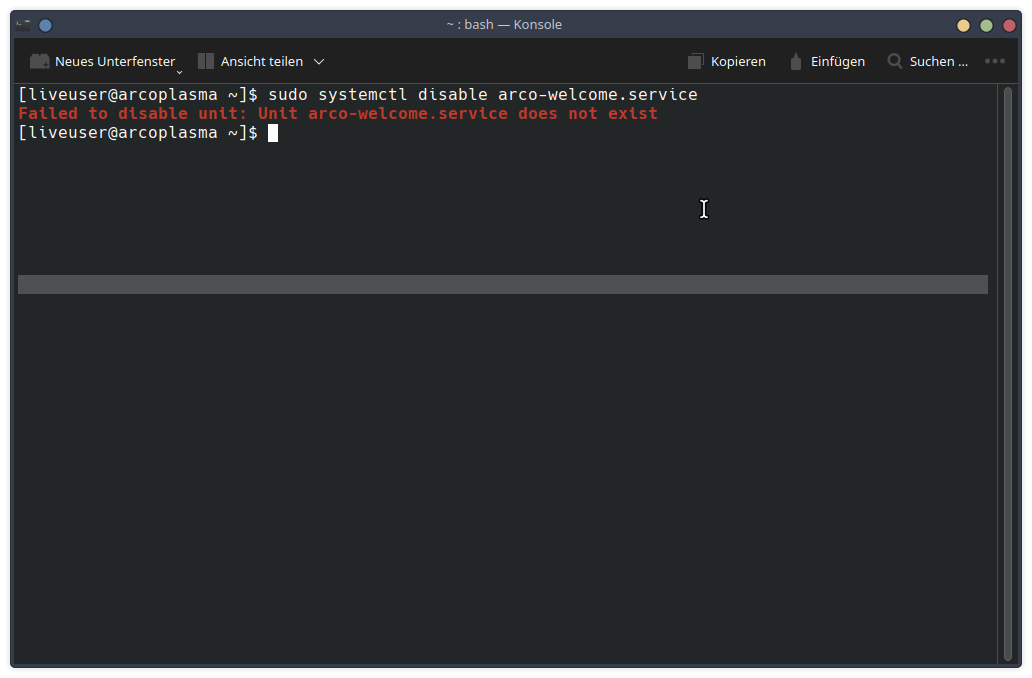
Task: Minimize window with the yellow button
Action: 963,25
